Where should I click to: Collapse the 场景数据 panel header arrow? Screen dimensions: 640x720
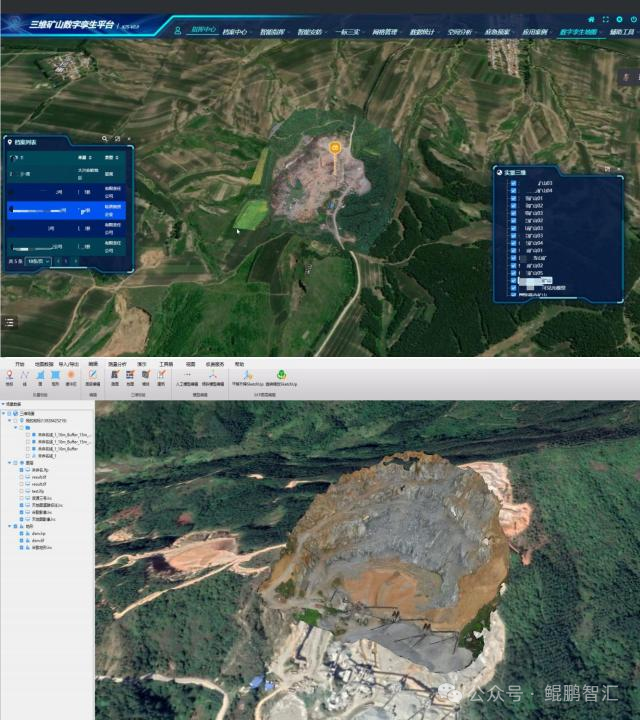click(x=3, y=403)
